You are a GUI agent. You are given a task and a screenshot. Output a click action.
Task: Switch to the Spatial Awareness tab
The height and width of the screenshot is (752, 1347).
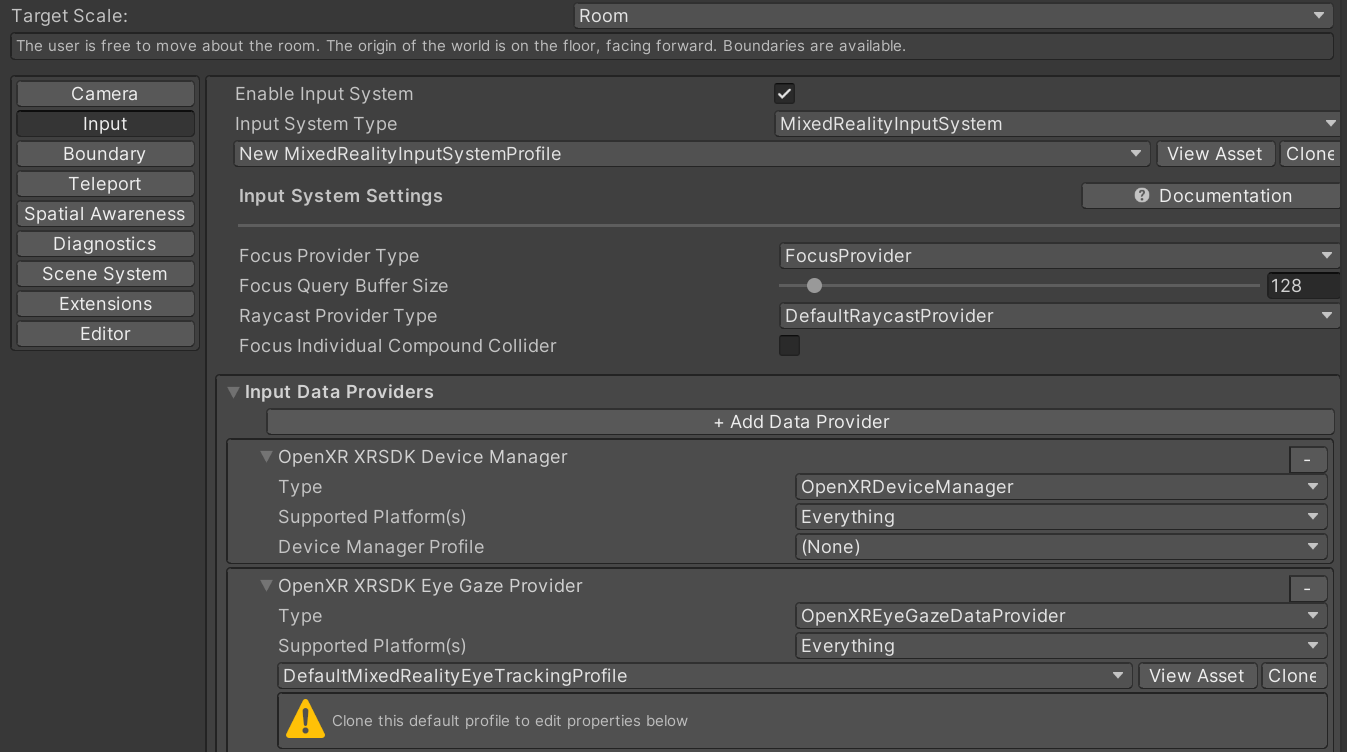coord(105,213)
